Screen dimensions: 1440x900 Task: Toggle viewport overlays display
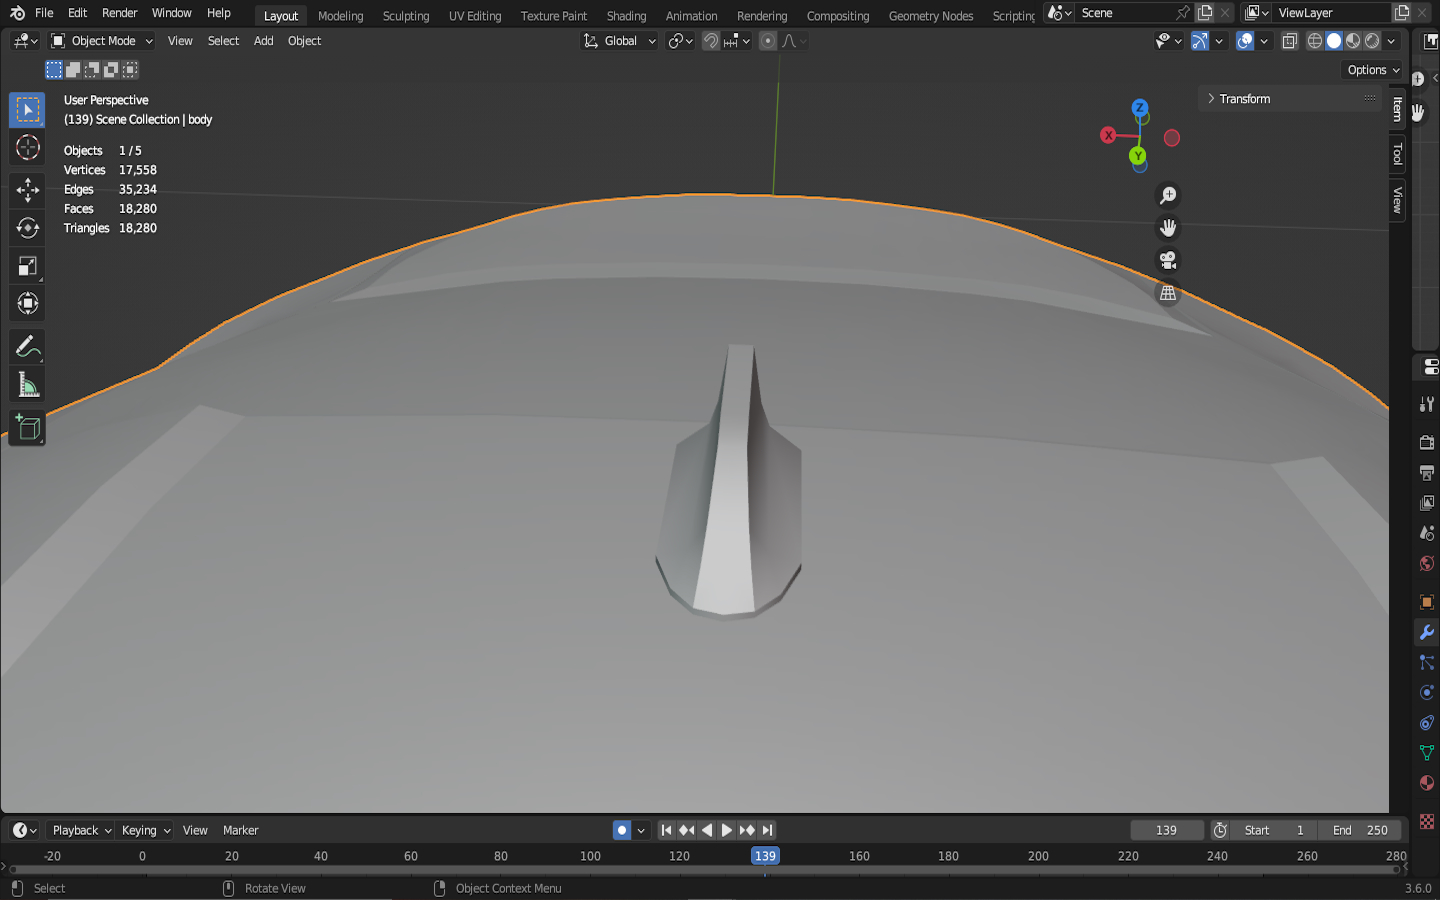[1245, 41]
